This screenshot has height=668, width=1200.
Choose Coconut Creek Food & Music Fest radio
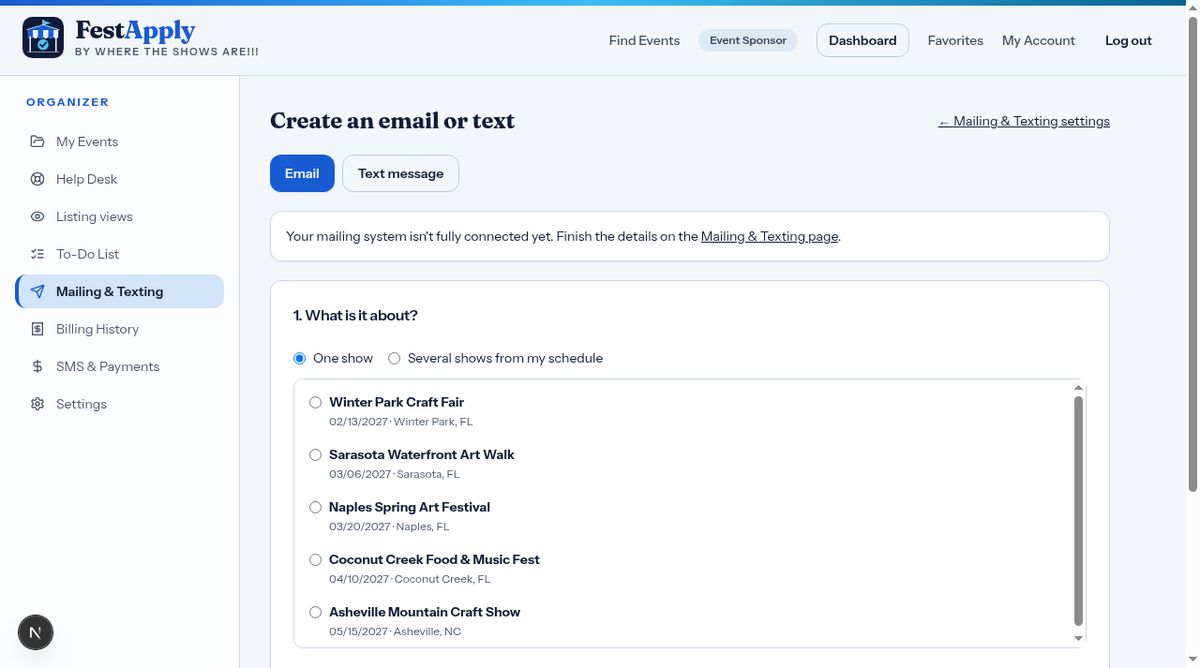(315, 560)
